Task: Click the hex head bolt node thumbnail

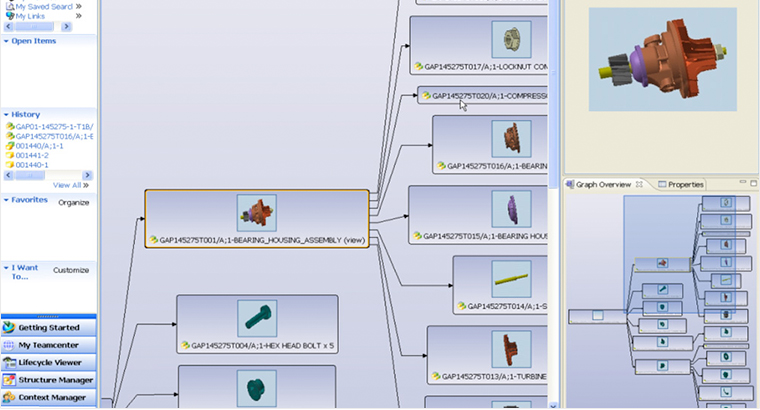Action: coord(257,318)
